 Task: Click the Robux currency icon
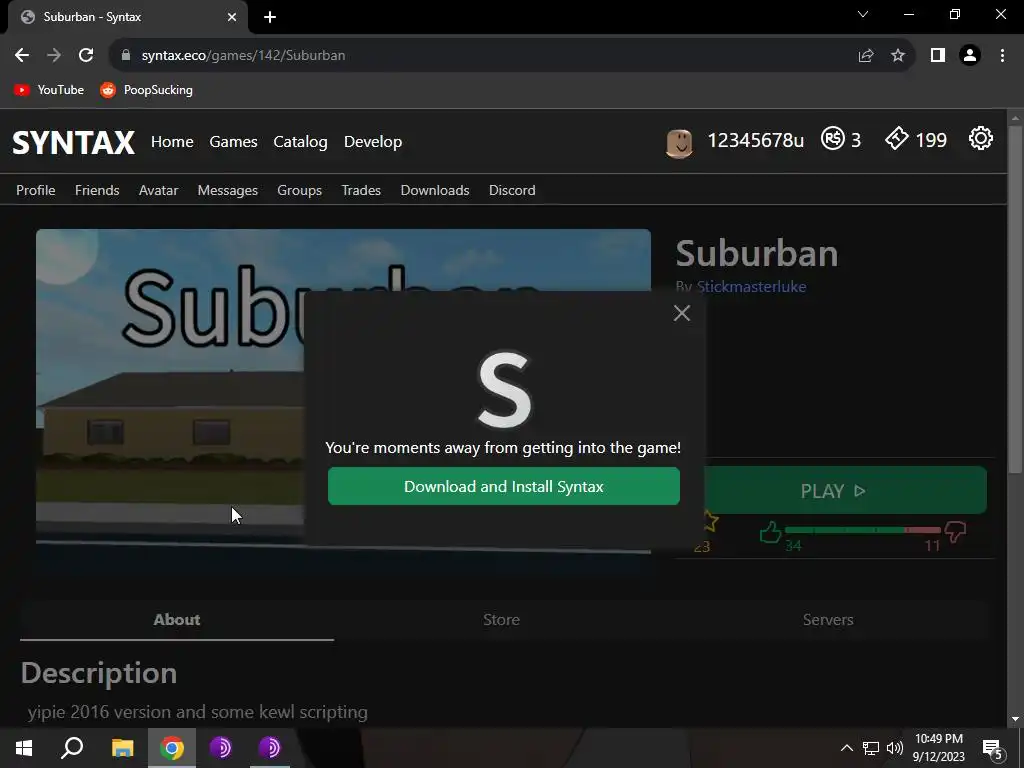coord(833,138)
